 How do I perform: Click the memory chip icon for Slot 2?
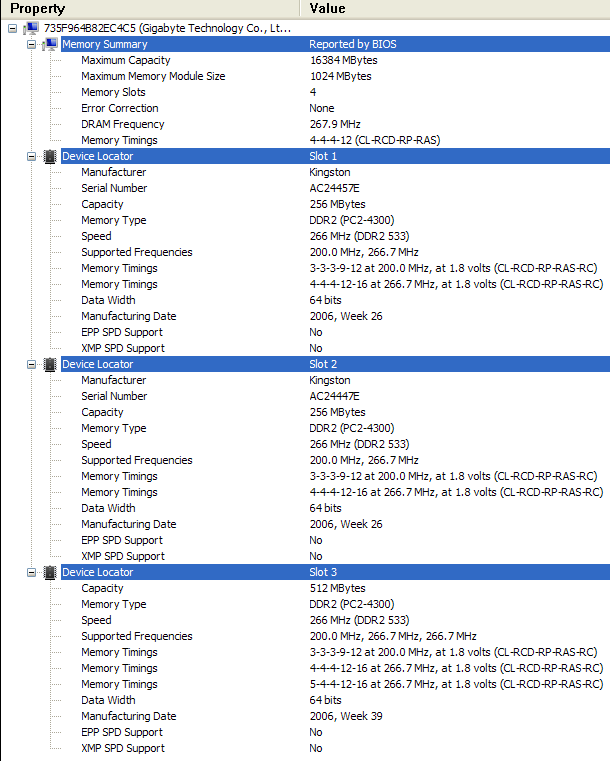coord(50,364)
